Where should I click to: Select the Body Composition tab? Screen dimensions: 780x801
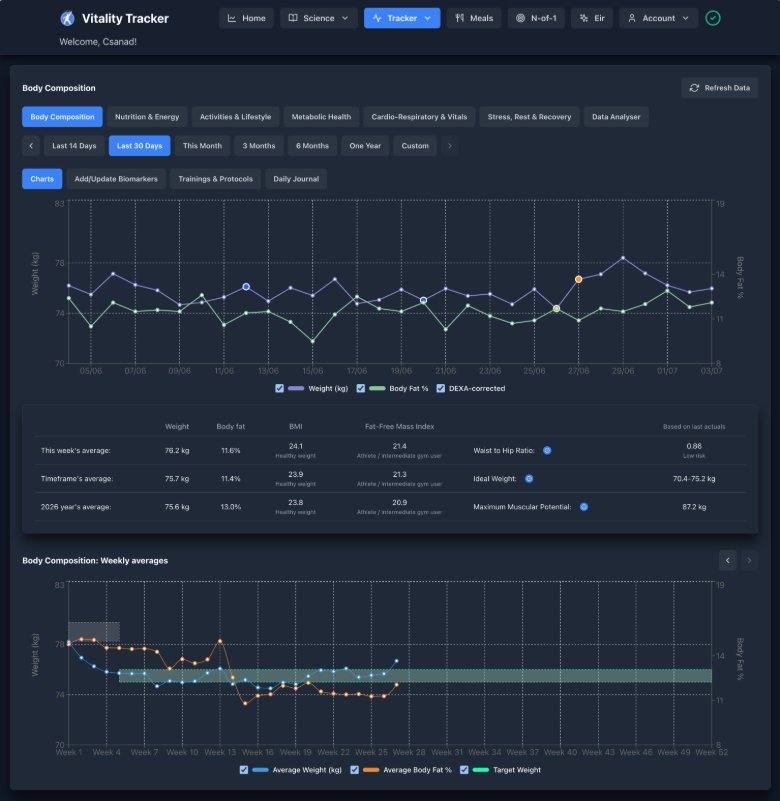tap(62, 116)
